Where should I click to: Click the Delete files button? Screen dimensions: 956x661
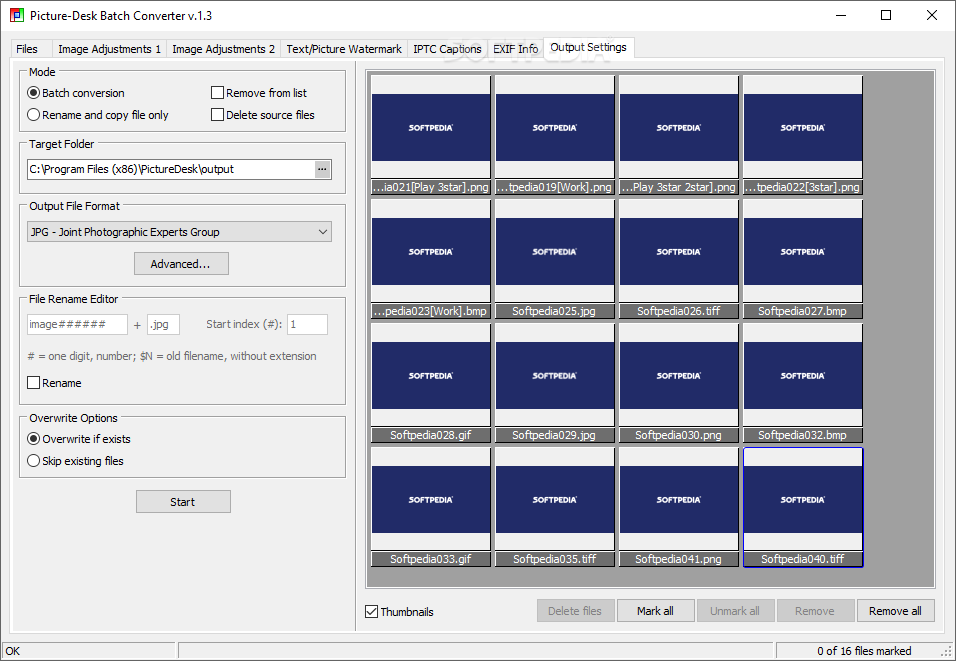(575, 611)
